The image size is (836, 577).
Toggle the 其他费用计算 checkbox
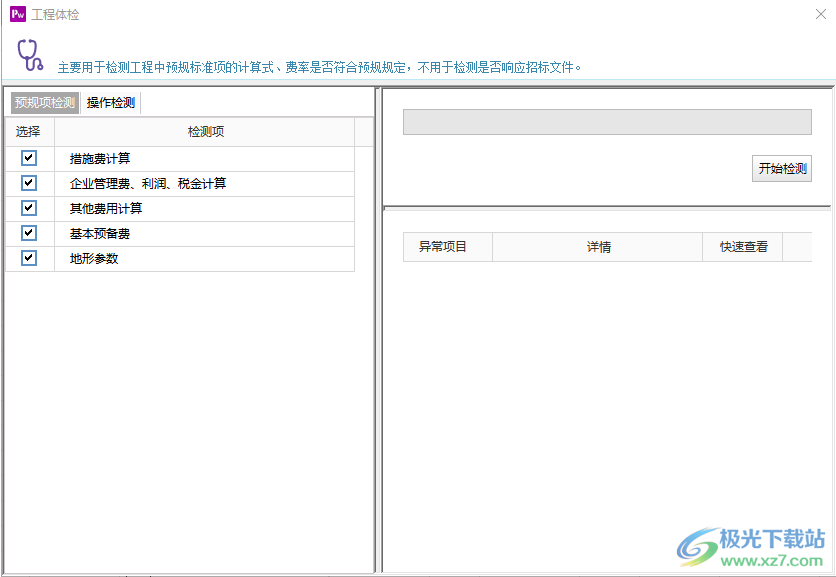tap(29, 208)
